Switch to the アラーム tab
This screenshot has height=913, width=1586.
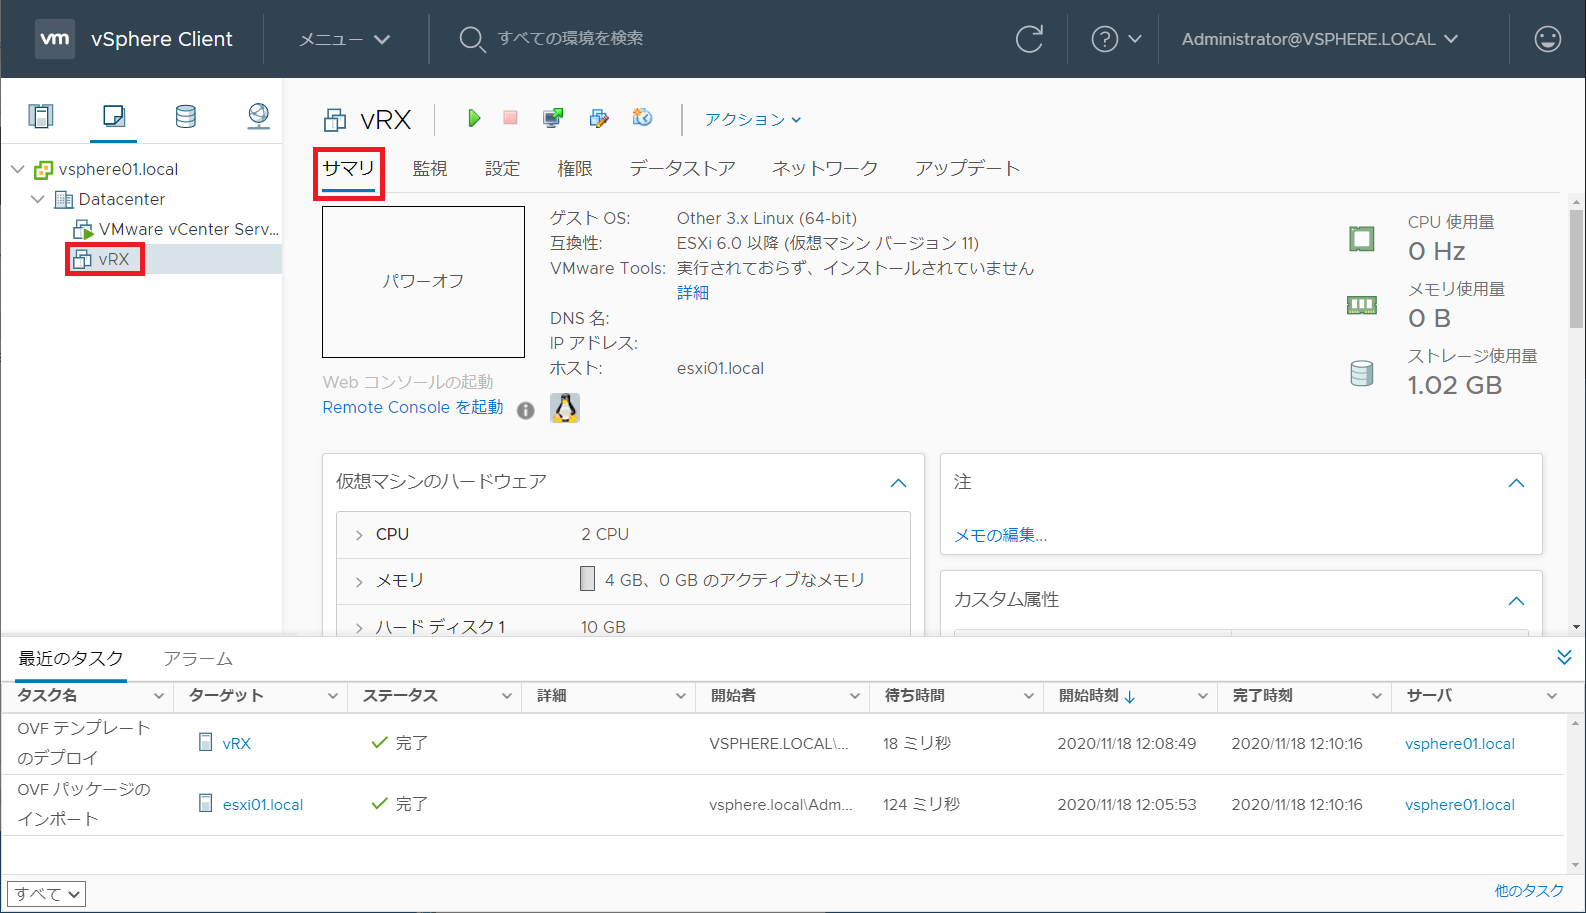(198, 659)
